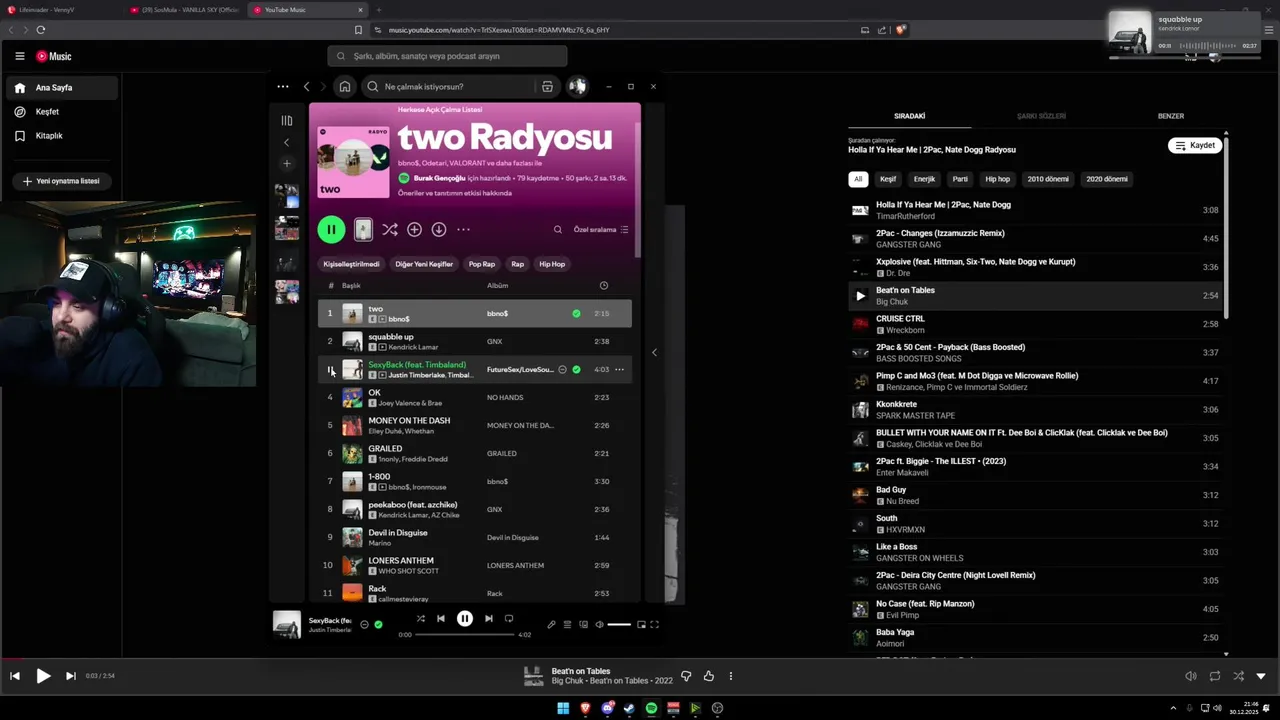Select Diğer Yeni Keşifler chip

pyautogui.click(x=424, y=264)
